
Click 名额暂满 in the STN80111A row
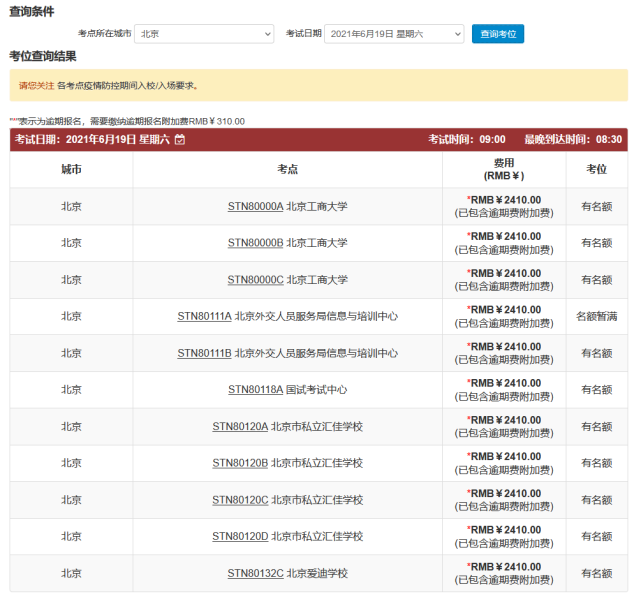point(597,316)
